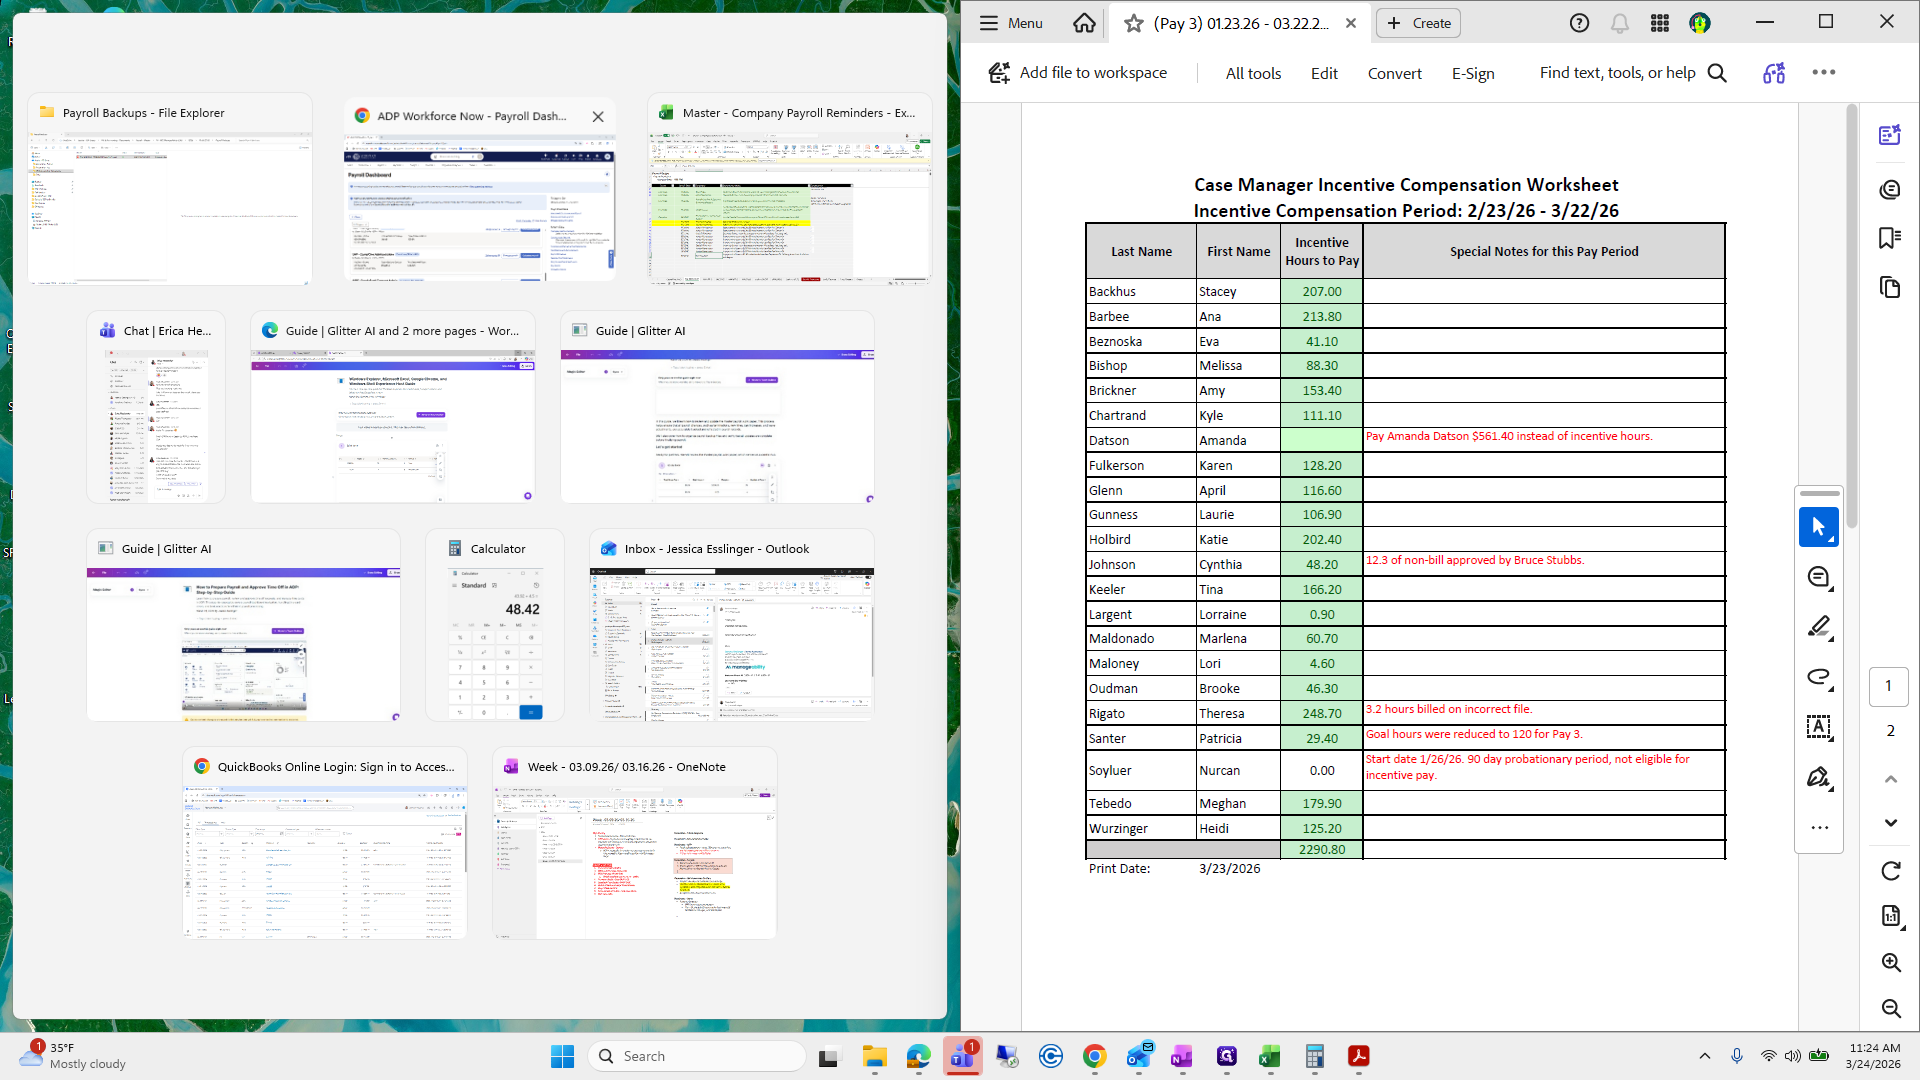Show hidden system tray icons
The image size is (1920, 1080).
click(x=1704, y=1056)
